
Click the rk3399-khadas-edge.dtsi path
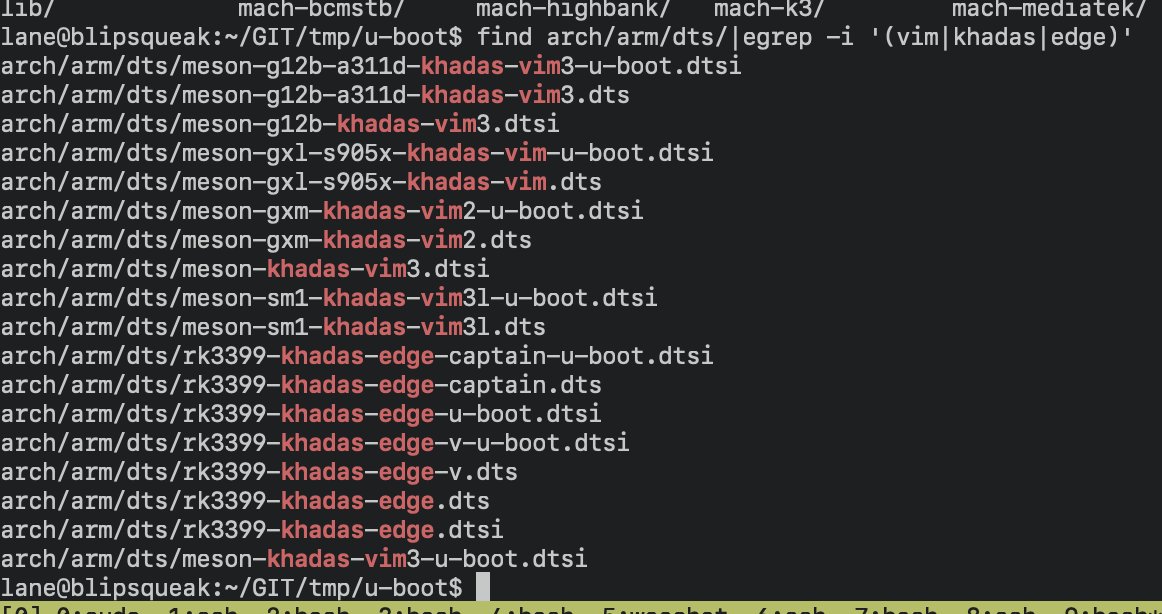point(252,530)
